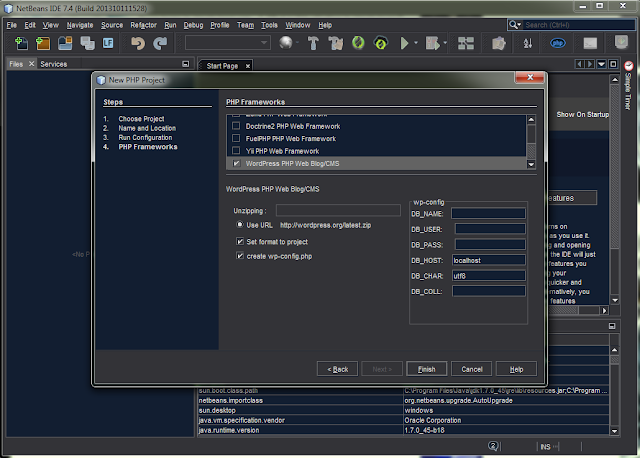Click the Back button in wizard

click(x=338, y=369)
